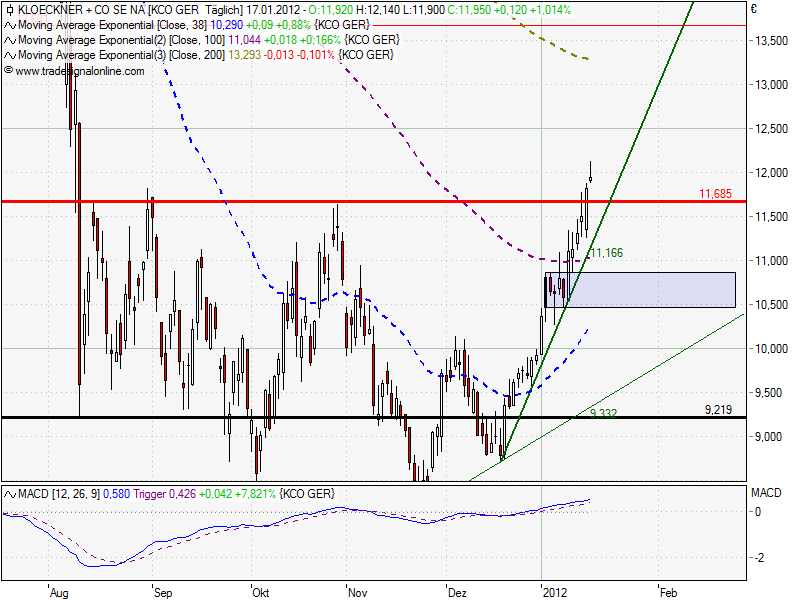Click the wave icon next to MACD label
Screen dimensions: 800x600
(10, 494)
